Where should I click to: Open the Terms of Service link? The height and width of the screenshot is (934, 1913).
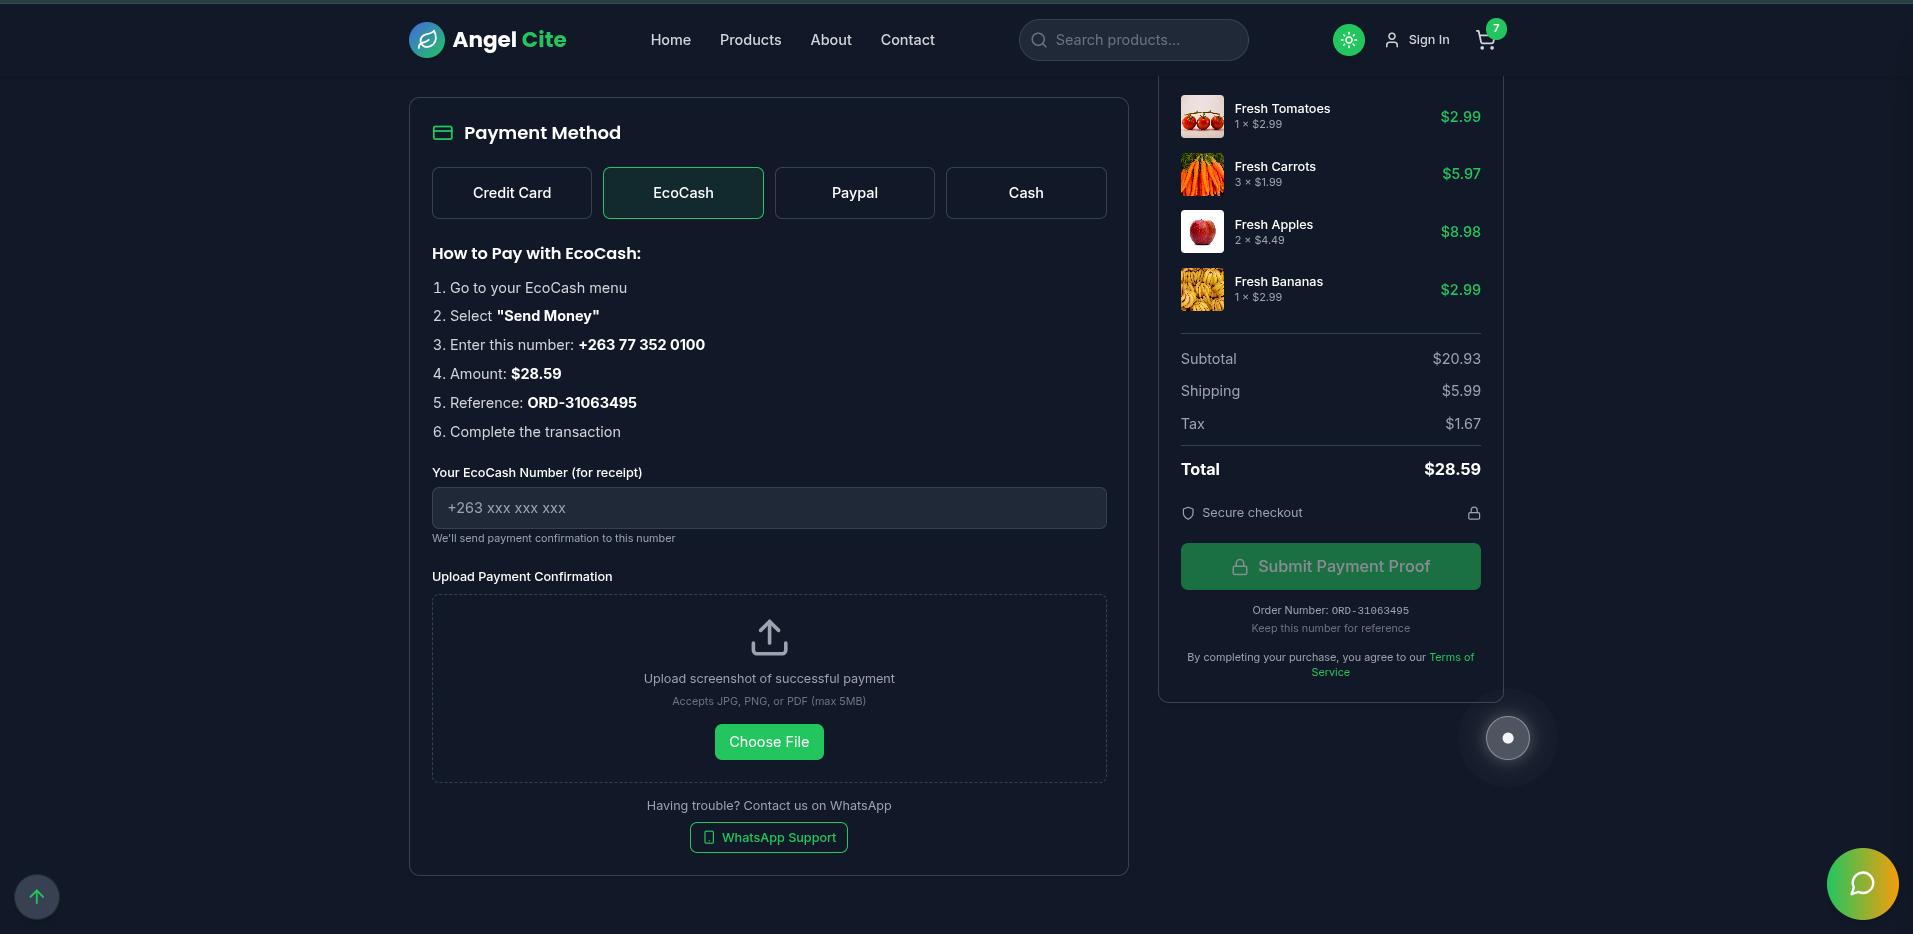pyautogui.click(x=1451, y=658)
